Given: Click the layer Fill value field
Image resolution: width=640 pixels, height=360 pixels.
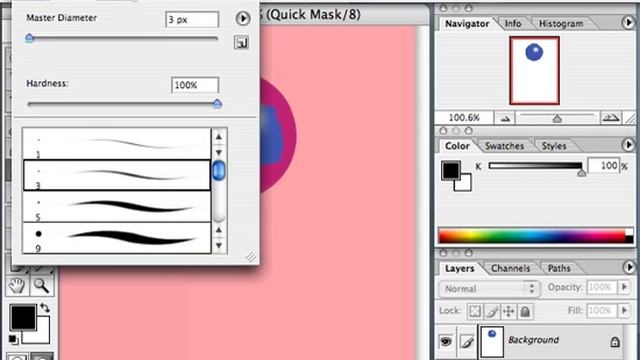Looking at the screenshot, I should point(602,311).
